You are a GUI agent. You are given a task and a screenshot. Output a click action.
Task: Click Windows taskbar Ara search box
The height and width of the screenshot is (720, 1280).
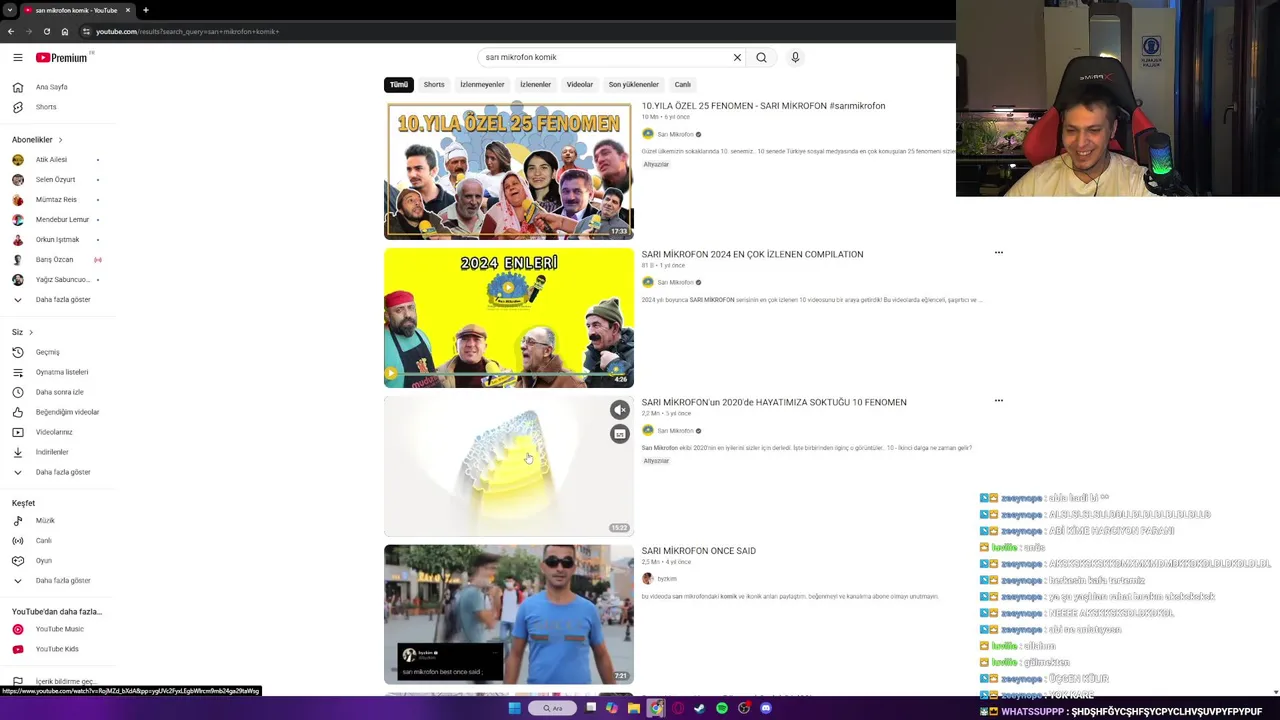pos(552,708)
